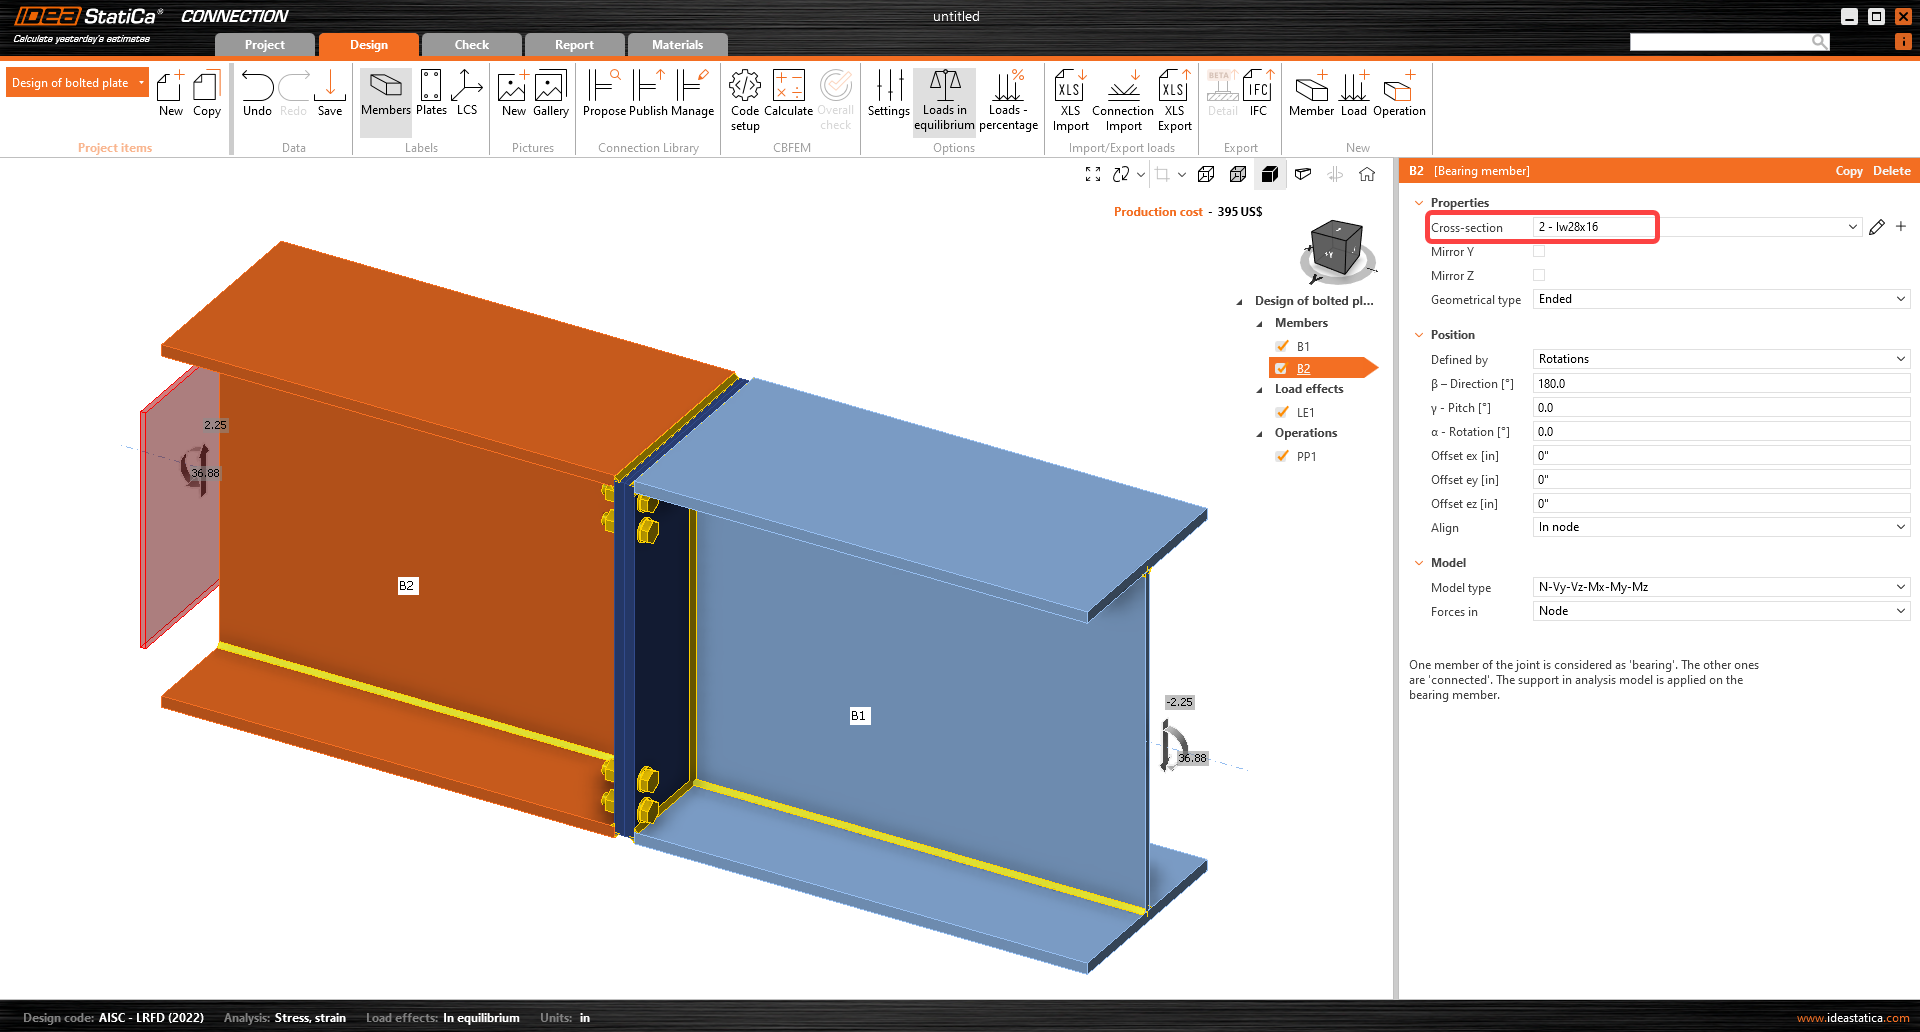Open the Plates labels tool
Viewport: 1920px width, 1032px height.
431,95
